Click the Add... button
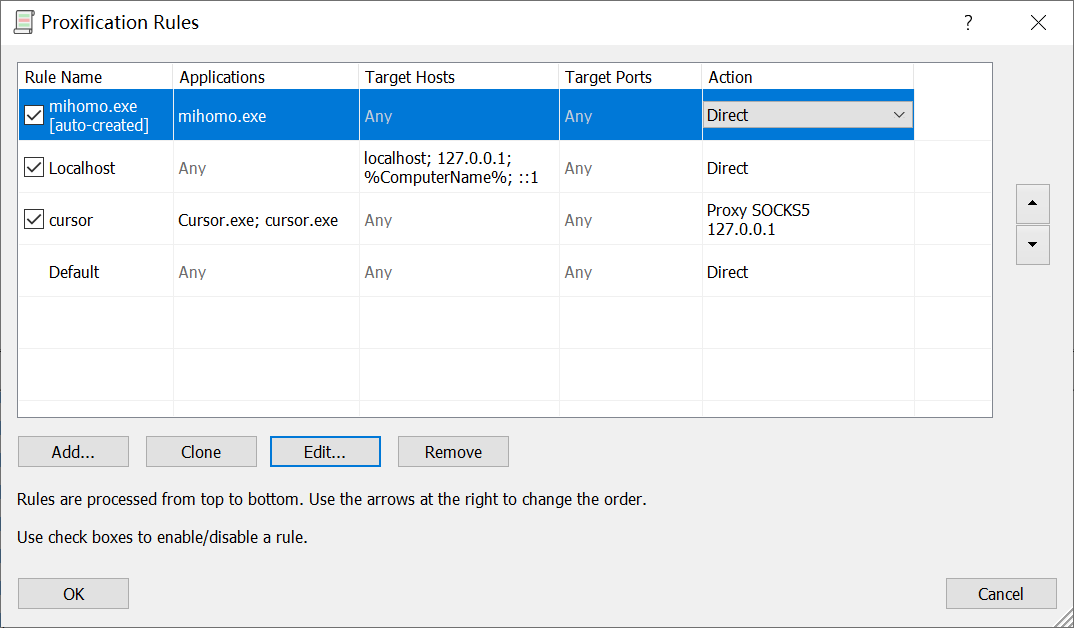1074x628 pixels. click(x=73, y=452)
